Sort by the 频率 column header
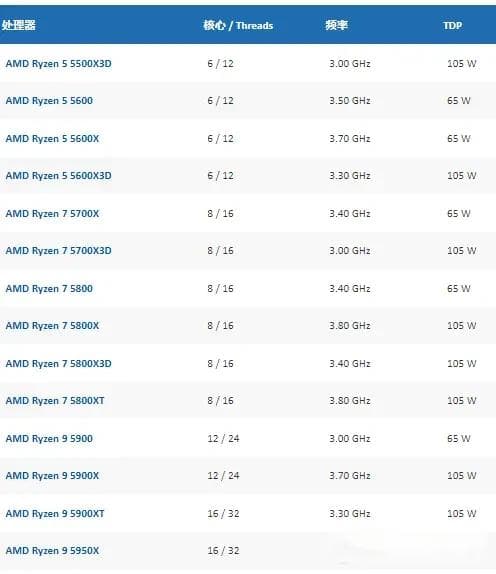This screenshot has width=496, height=574. click(x=336, y=25)
